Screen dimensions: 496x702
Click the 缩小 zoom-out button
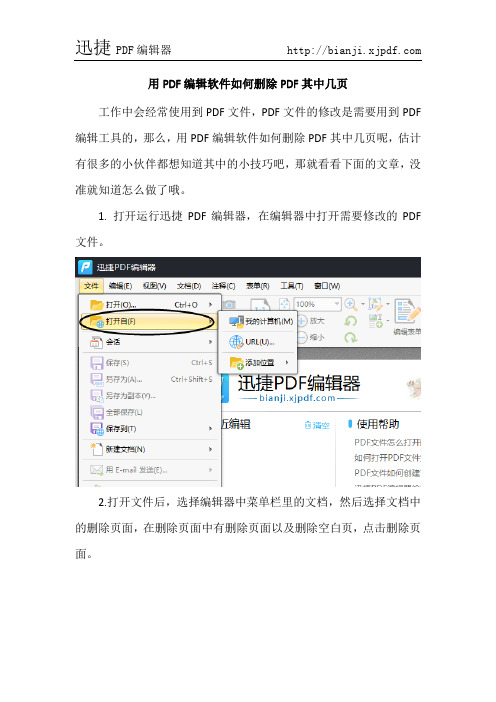click(310, 337)
